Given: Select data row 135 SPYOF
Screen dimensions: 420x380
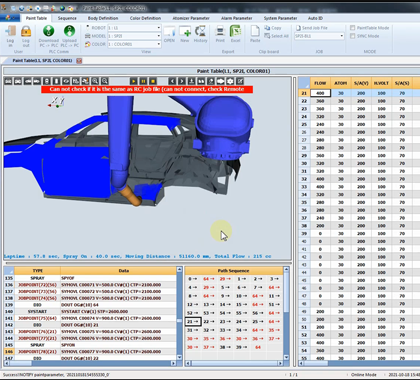Looking at the screenshot, I should tap(90, 278).
